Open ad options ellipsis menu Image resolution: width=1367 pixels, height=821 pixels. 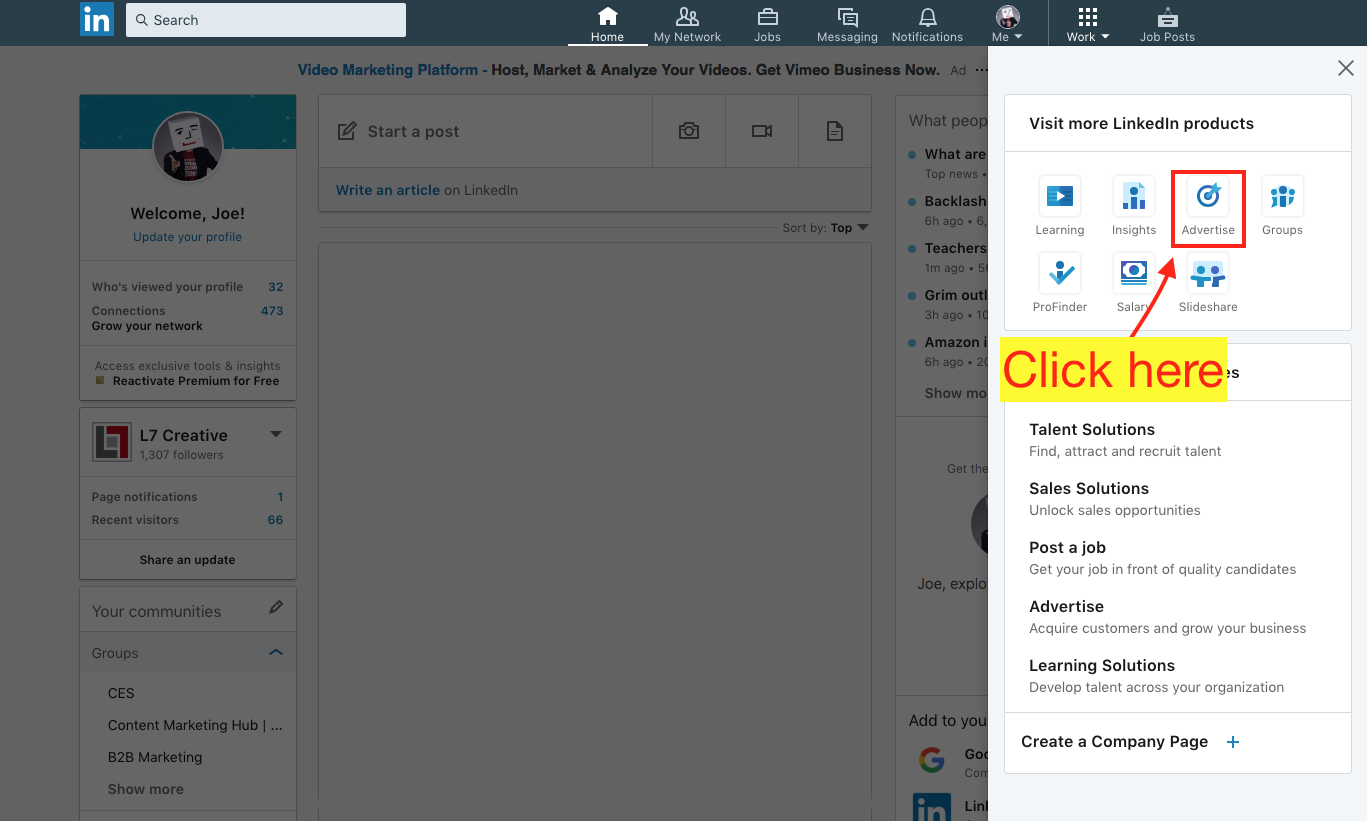[x=982, y=70]
